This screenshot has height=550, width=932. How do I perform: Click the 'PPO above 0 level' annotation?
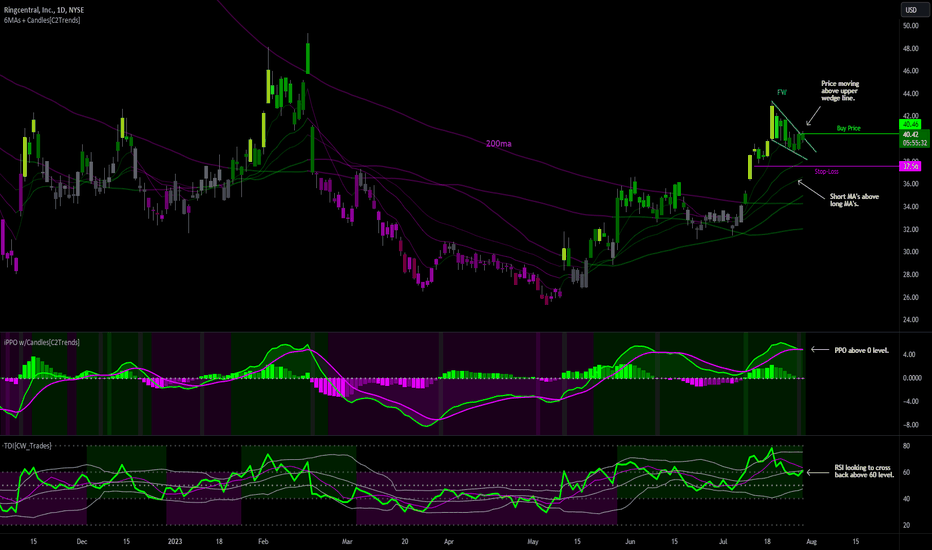861,350
